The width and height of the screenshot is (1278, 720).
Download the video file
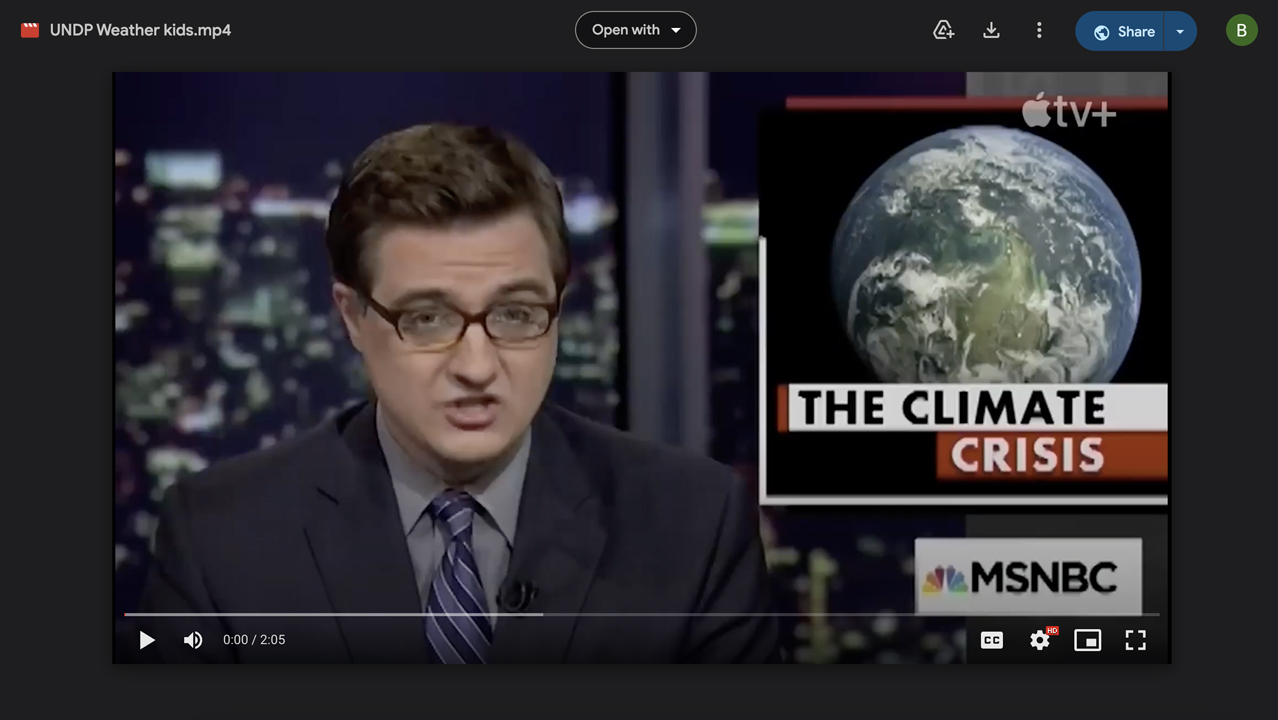tap(991, 30)
